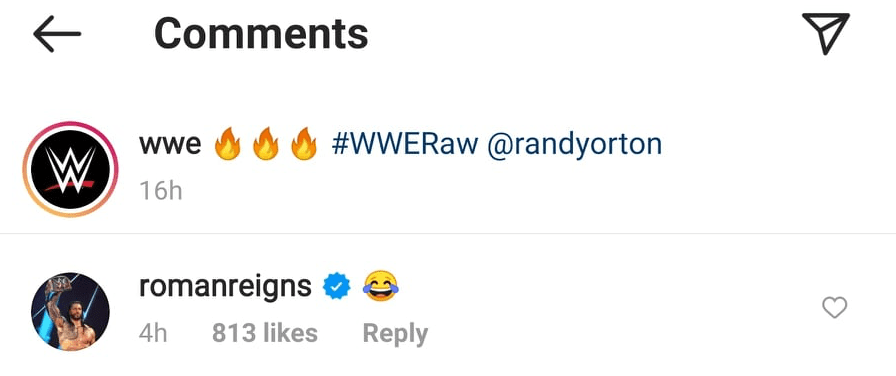Screen dimensions: 896x376
Task: Click the middle fire emoji
Action: 266,145
